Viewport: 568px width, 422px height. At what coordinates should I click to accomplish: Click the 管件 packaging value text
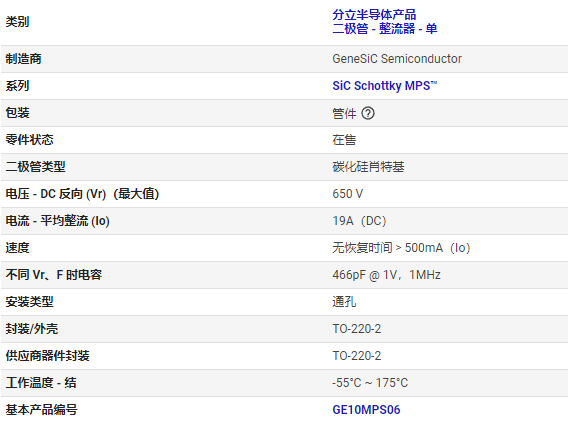point(344,113)
